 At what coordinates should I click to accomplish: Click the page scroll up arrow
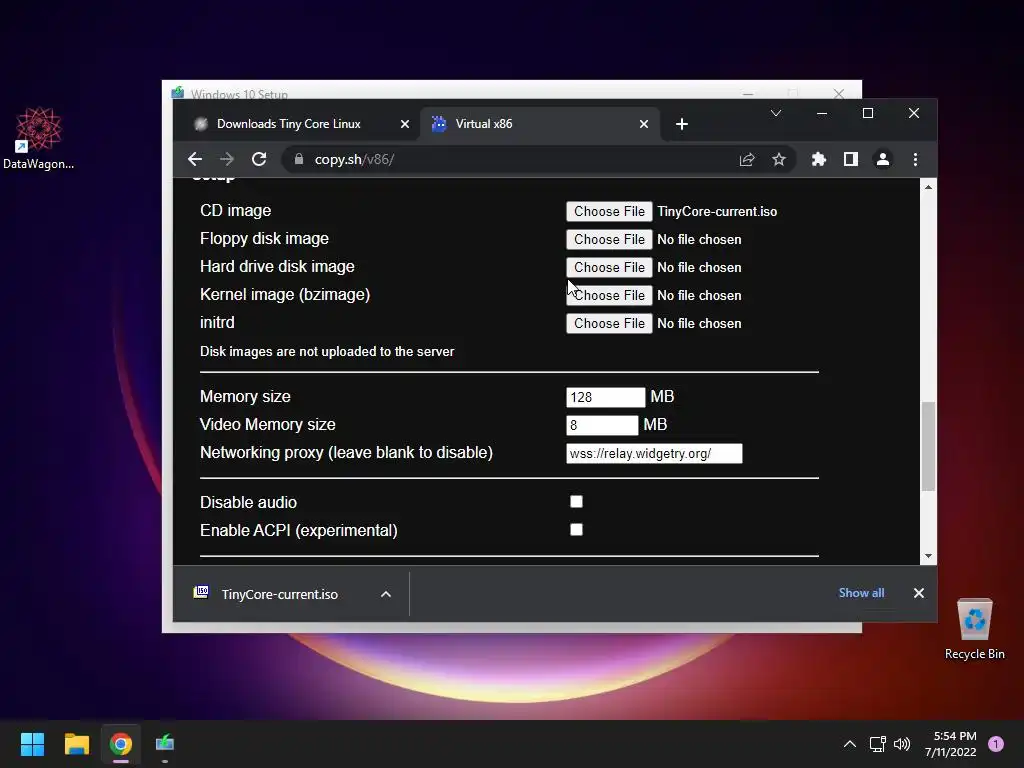(x=928, y=187)
